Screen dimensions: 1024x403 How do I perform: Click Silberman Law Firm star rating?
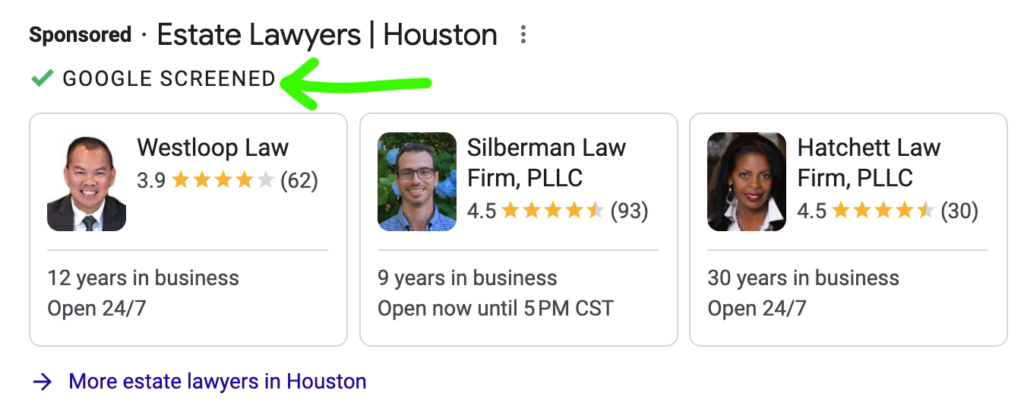click(x=553, y=210)
